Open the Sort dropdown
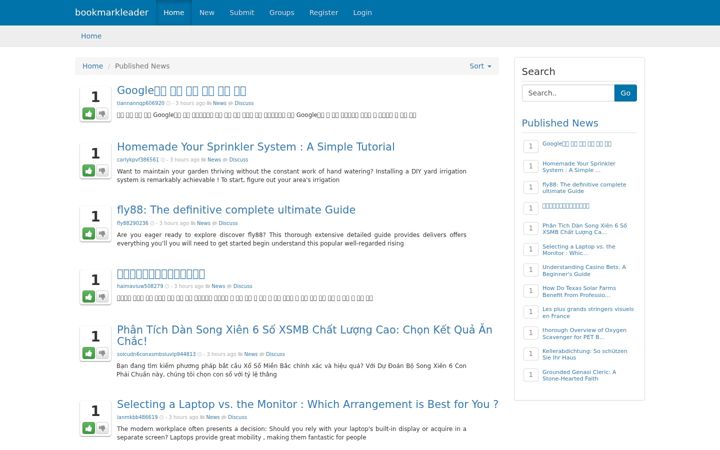The width and height of the screenshot is (720, 450). coord(480,66)
